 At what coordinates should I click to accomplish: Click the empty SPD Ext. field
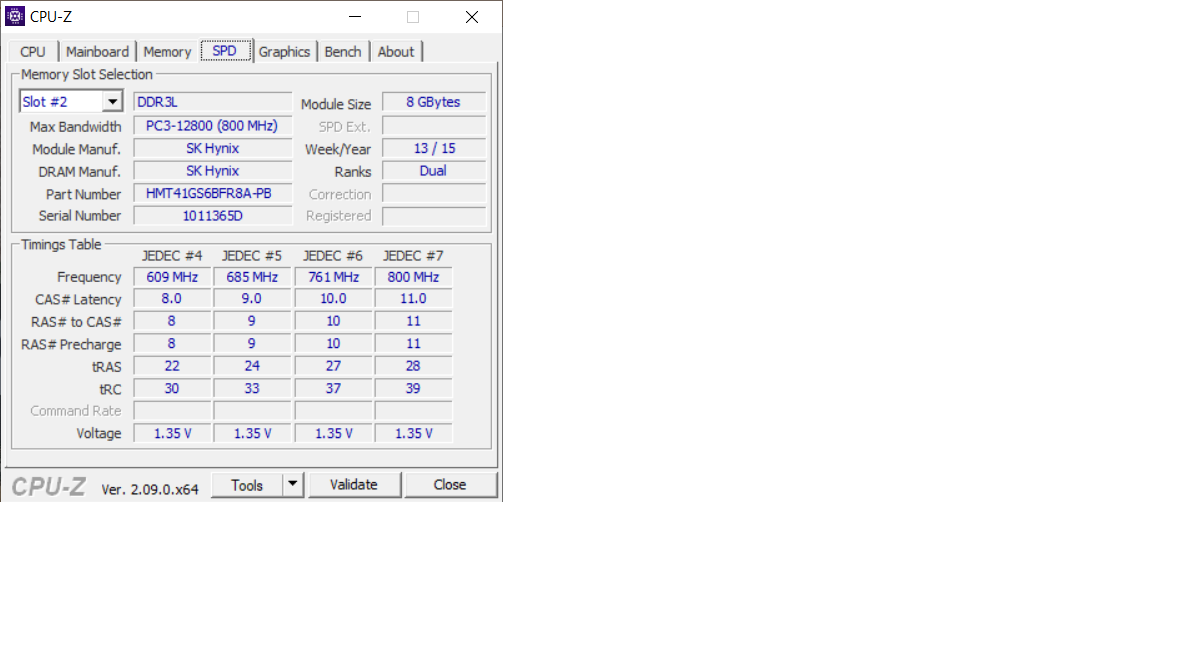click(x=434, y=125)
